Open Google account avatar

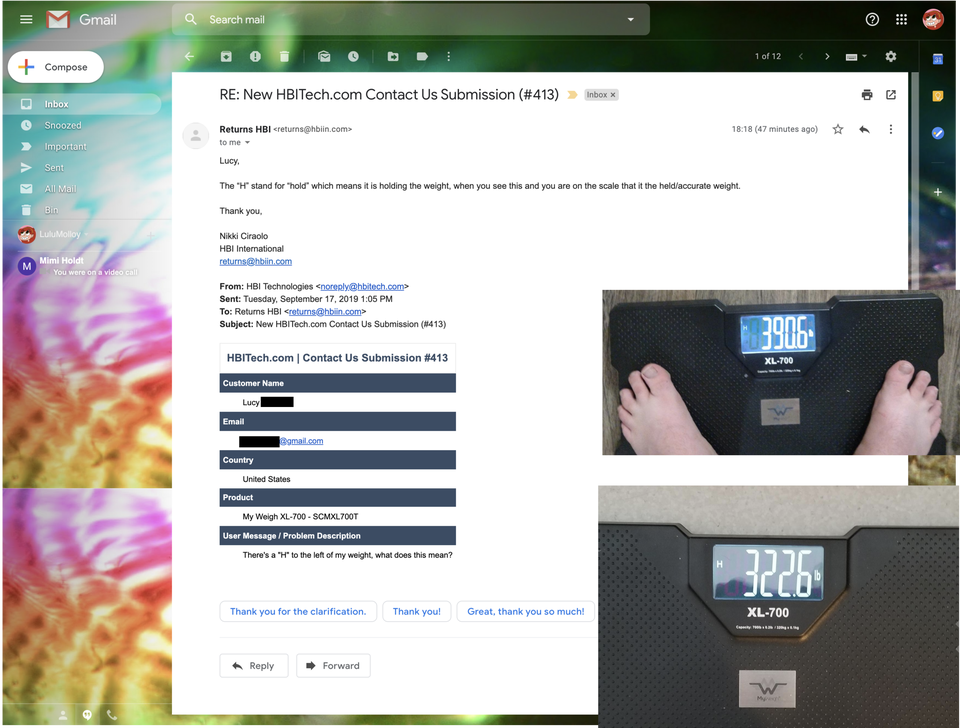tap(933, 20)
